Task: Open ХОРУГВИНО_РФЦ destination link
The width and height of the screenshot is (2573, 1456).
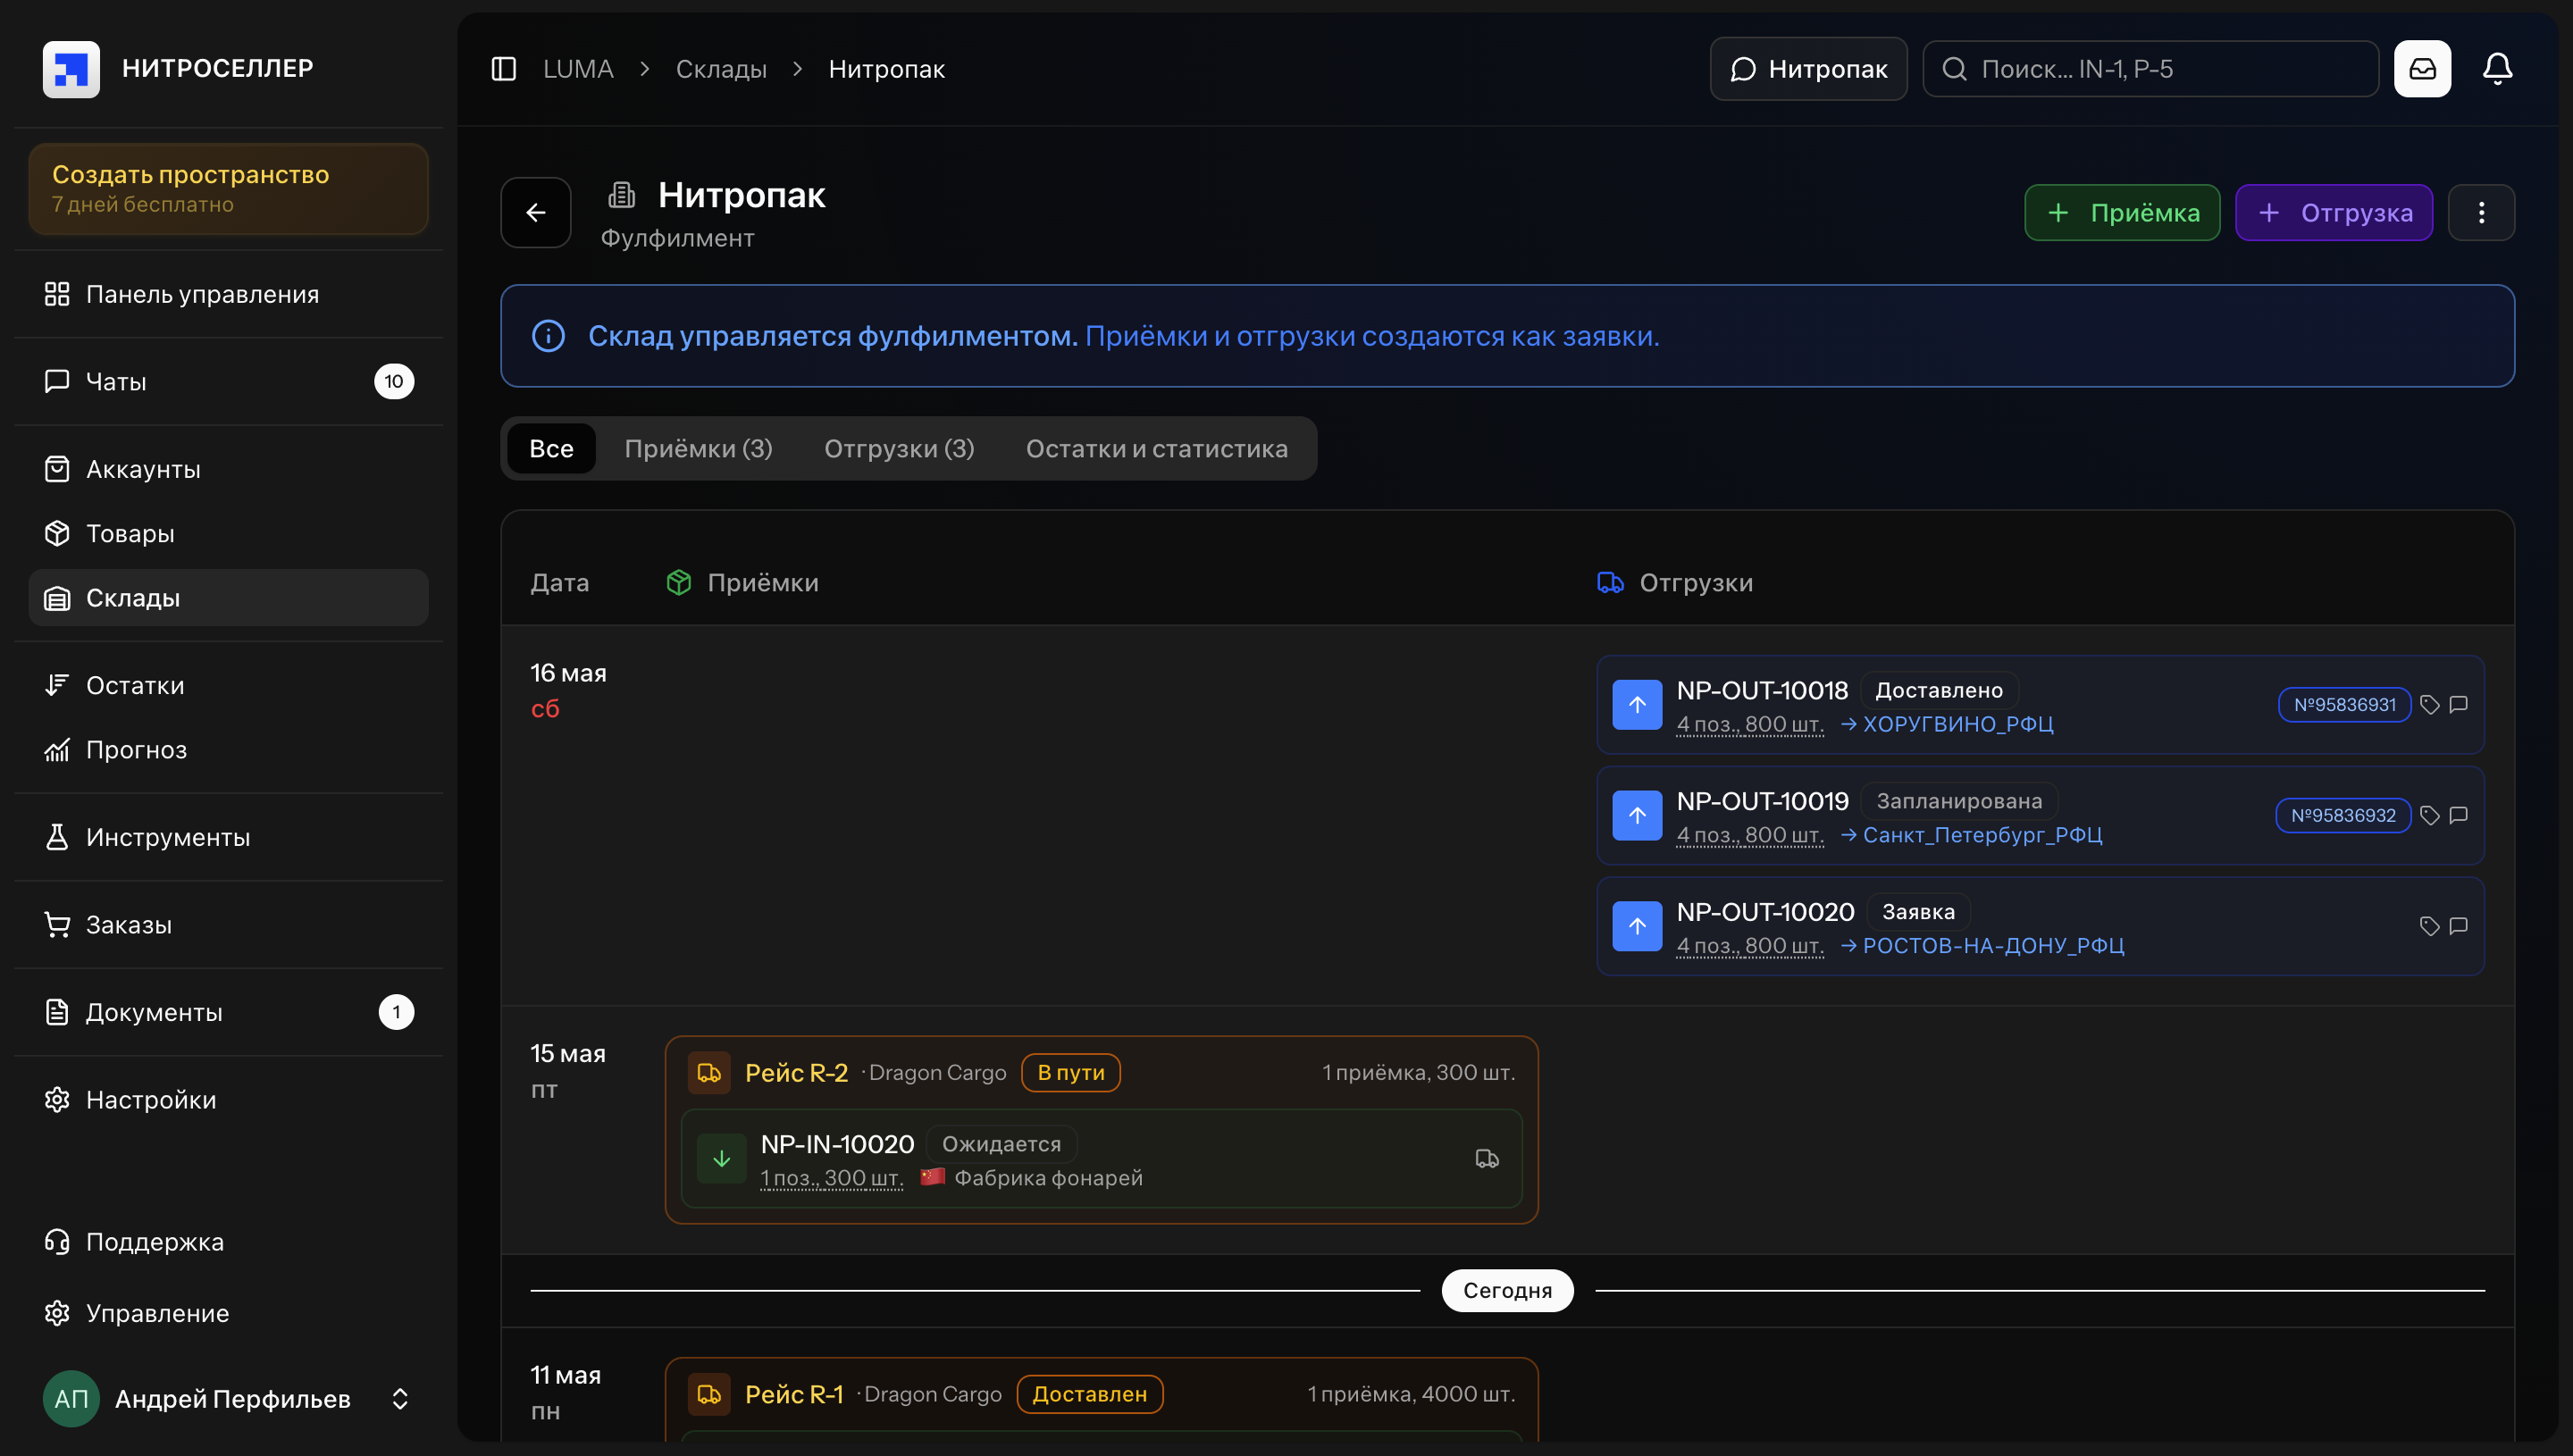Action: (1947, 724)
